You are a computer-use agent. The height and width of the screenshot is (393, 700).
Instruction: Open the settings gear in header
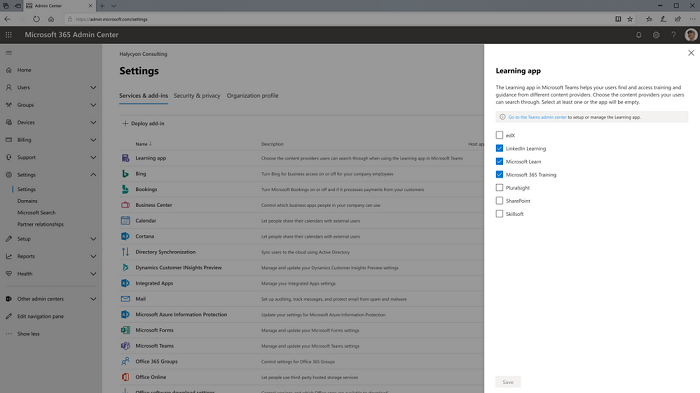tap(656, 35)
